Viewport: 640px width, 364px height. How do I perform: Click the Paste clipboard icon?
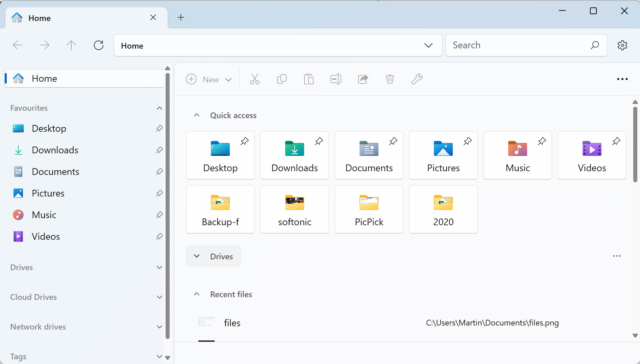click(309, 79)
